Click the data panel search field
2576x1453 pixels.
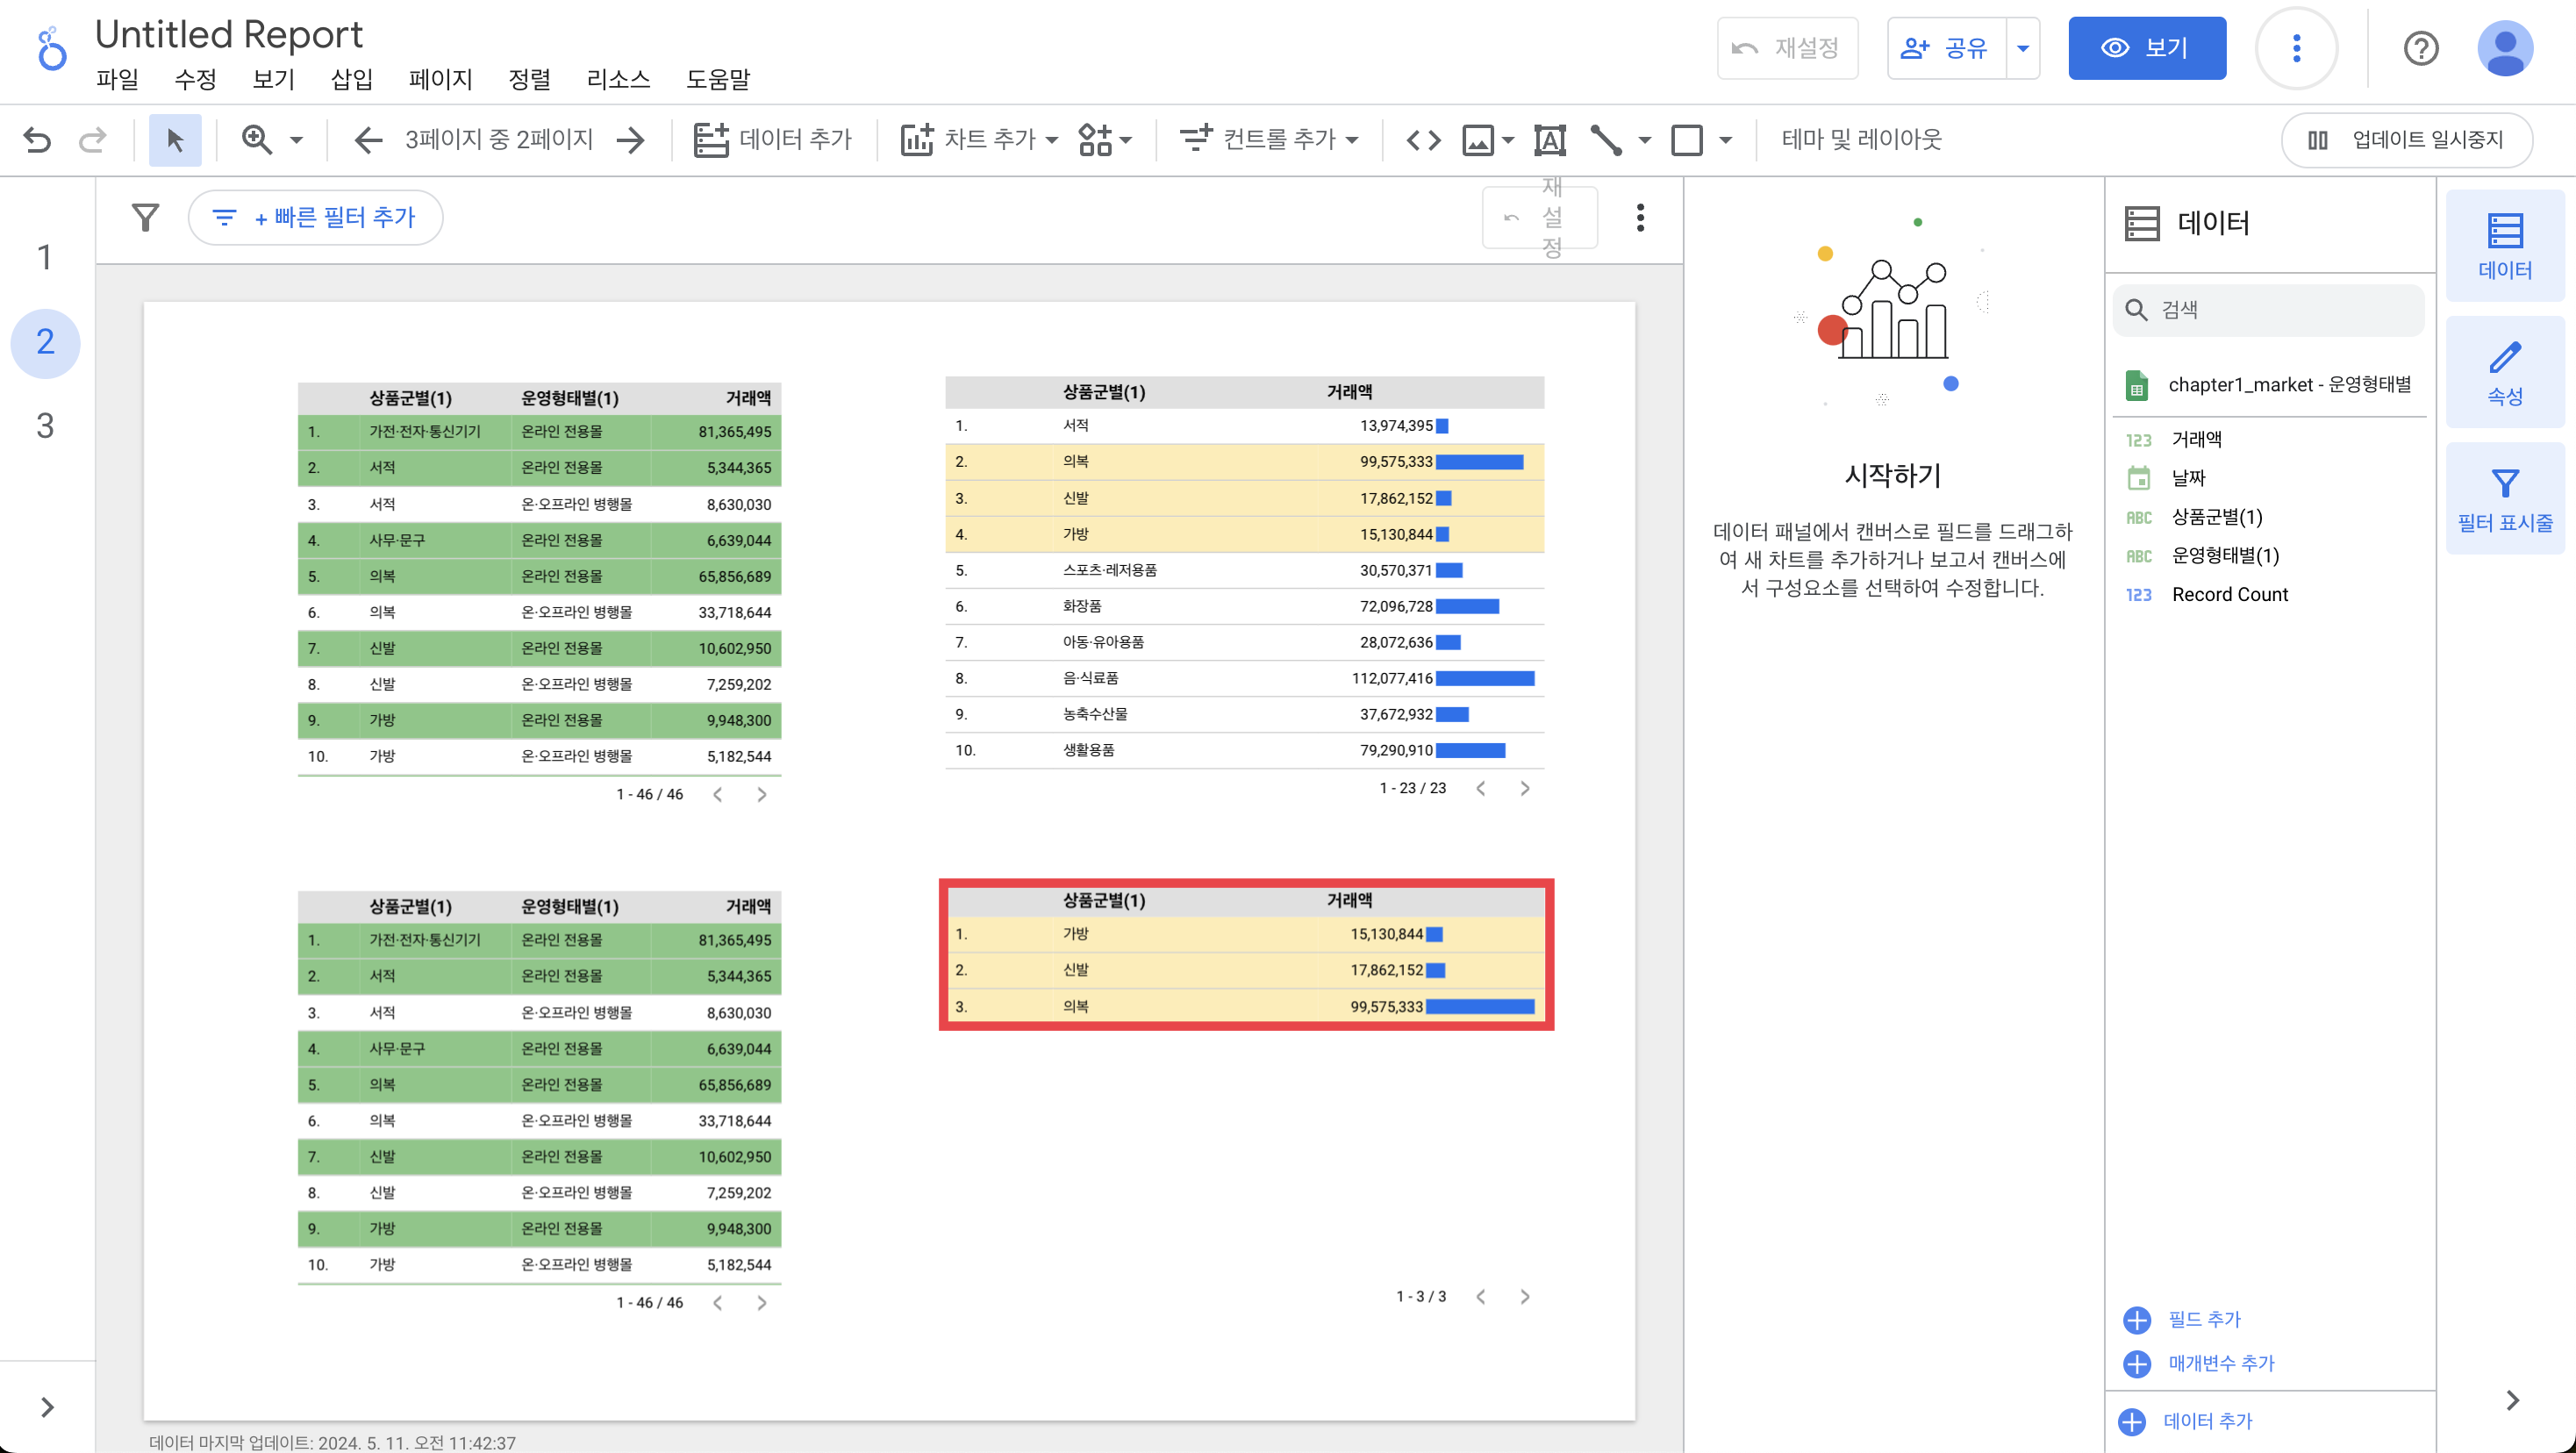[2270, 310]
